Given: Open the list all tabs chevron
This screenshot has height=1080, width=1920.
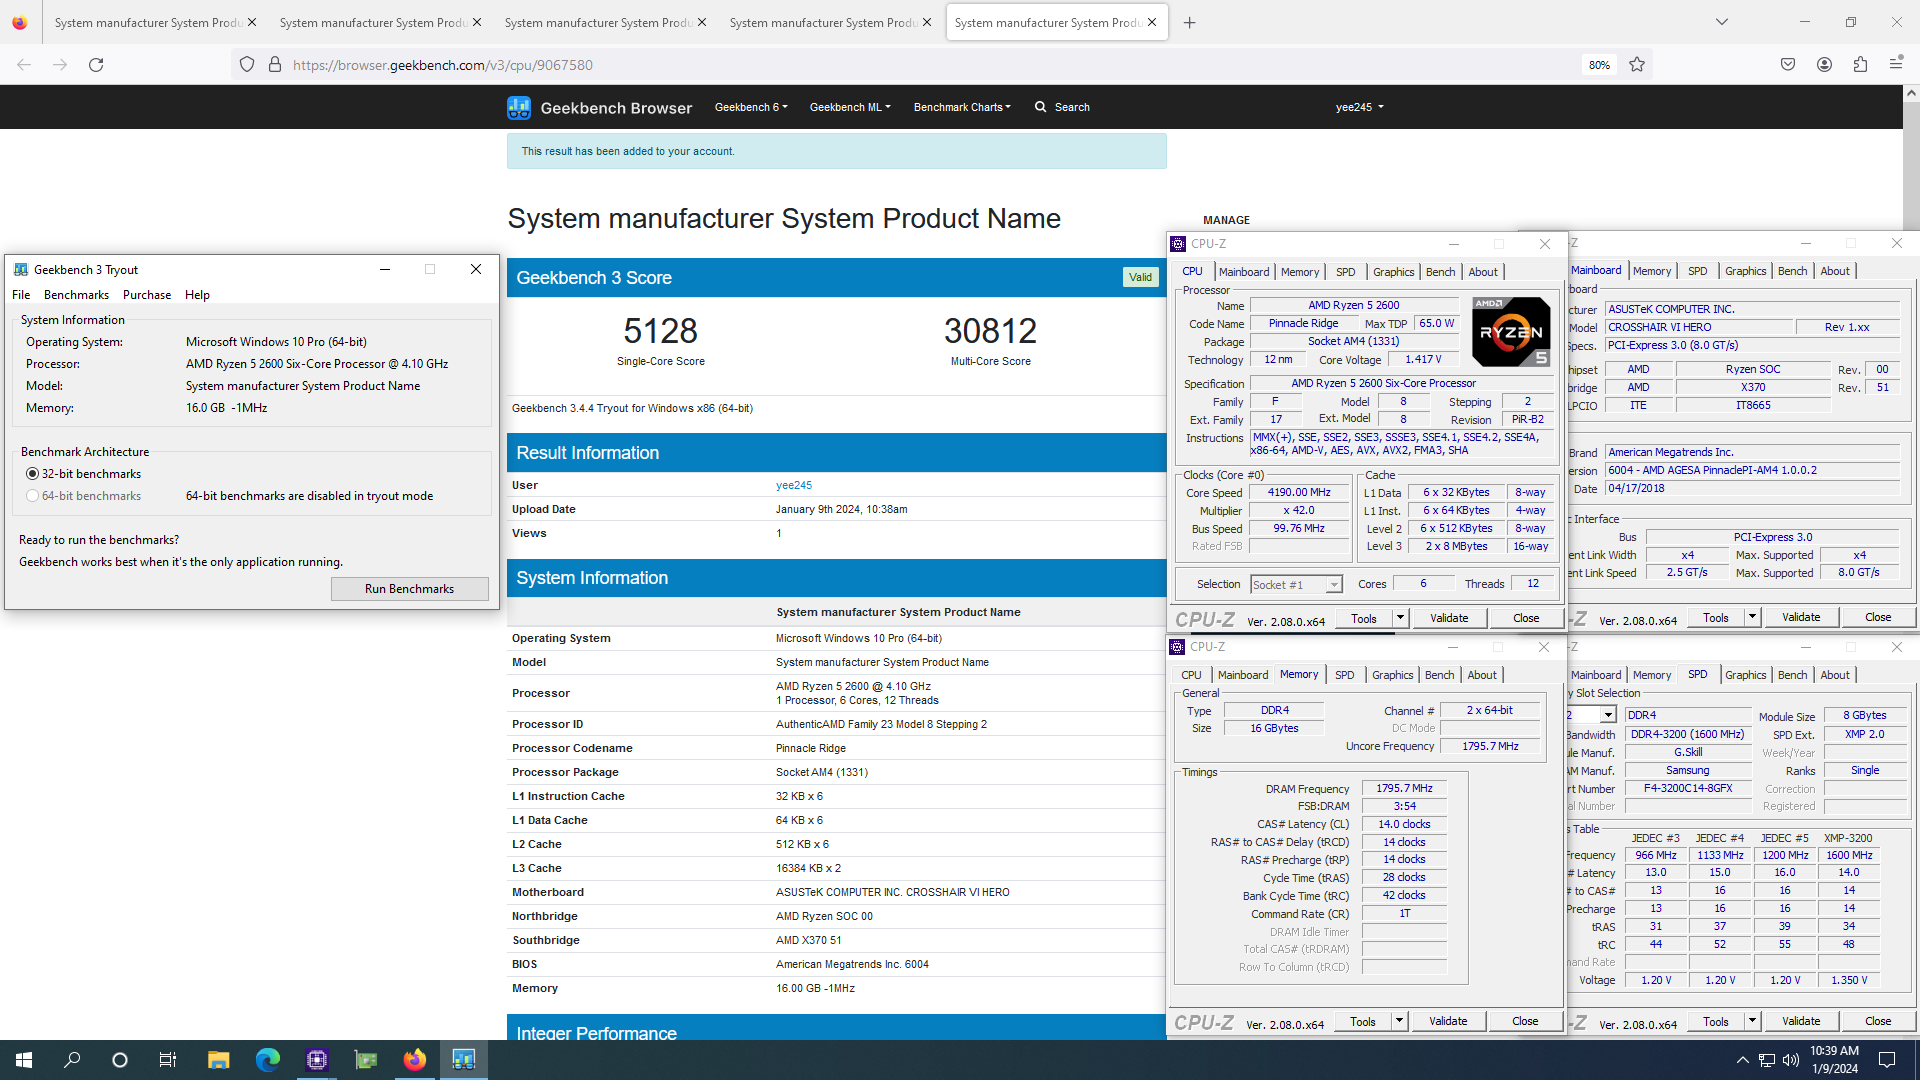Looking at the screenshot, I should pyautogui.click(x=1722, y=22).
